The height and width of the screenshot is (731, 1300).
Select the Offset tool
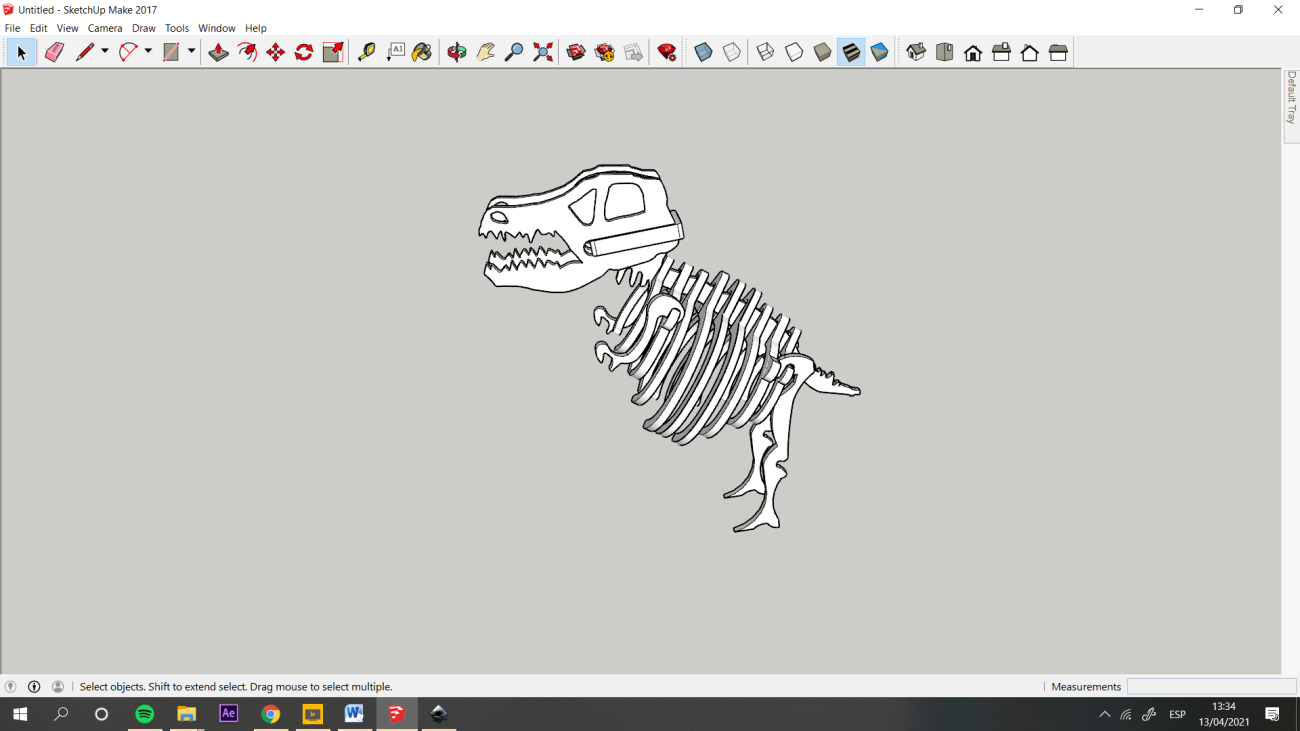pos(247,53)
